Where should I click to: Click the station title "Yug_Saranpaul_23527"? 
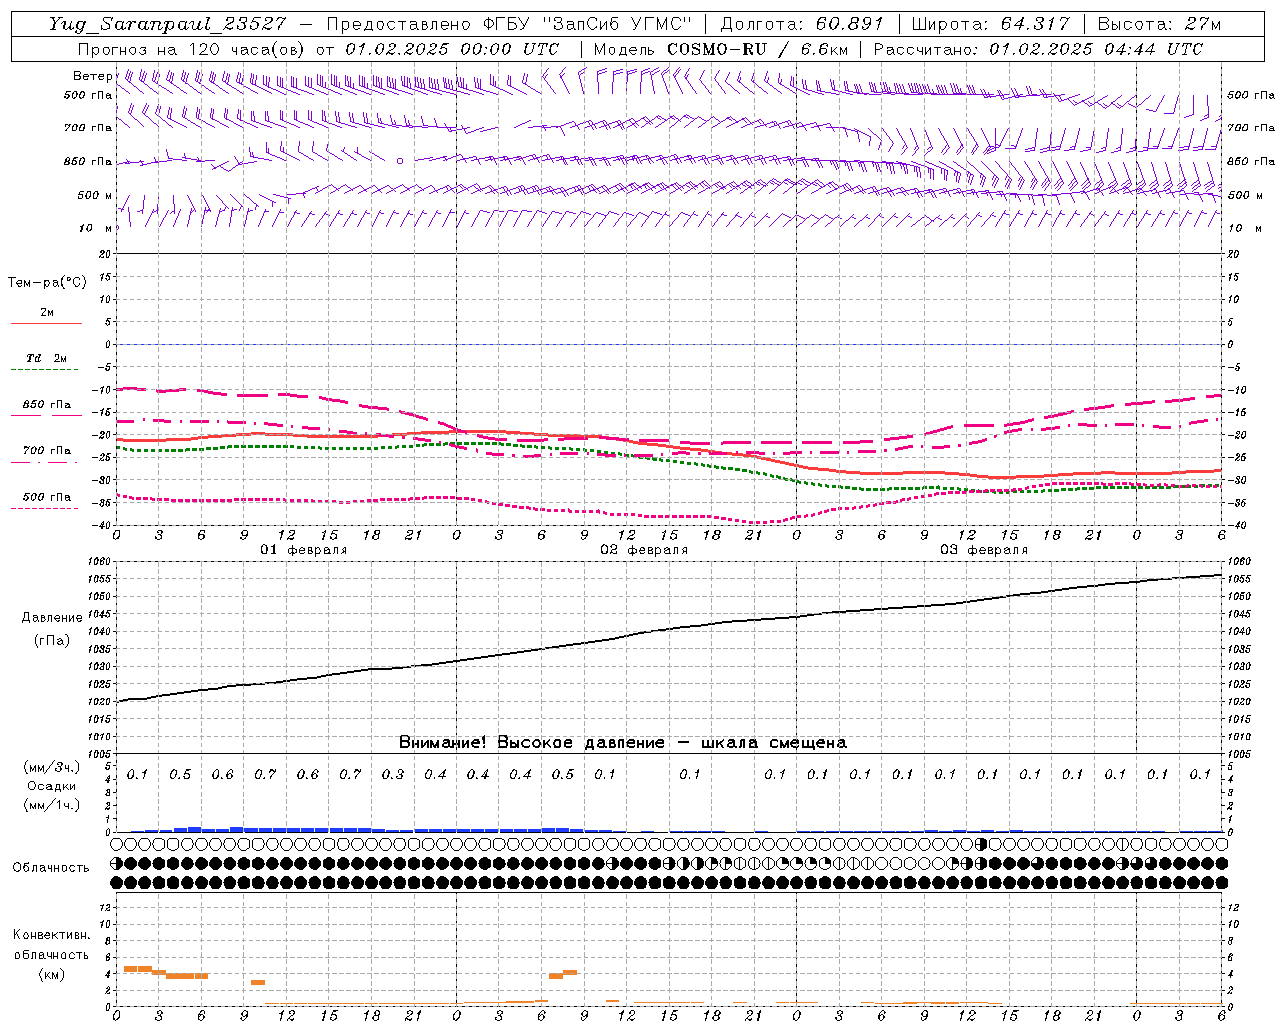point(169,24)
